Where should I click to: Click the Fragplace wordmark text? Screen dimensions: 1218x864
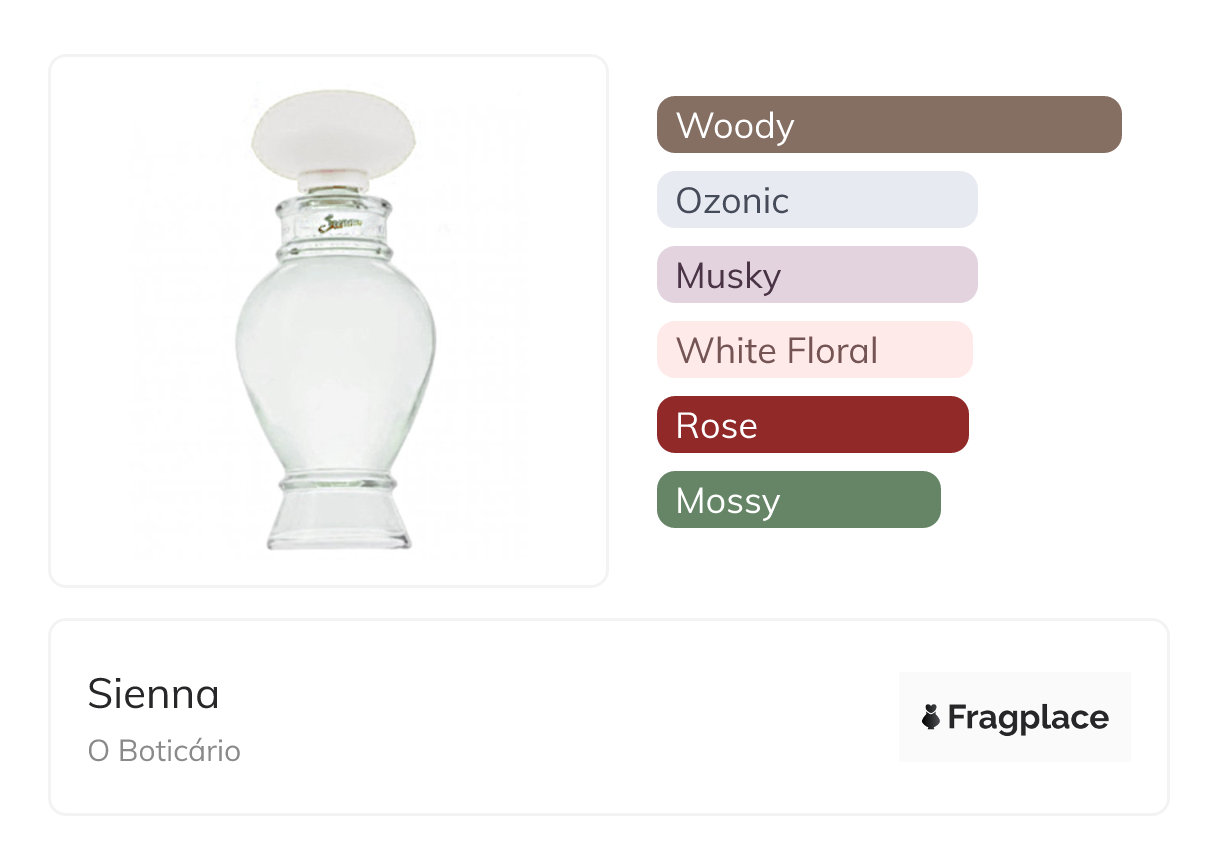[1028, 717]
